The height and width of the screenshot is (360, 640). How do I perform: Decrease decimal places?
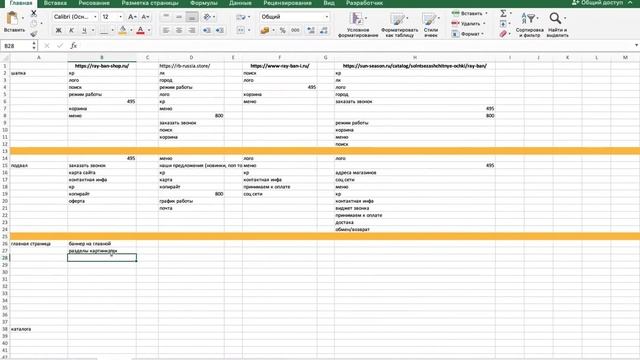[324, 31]
